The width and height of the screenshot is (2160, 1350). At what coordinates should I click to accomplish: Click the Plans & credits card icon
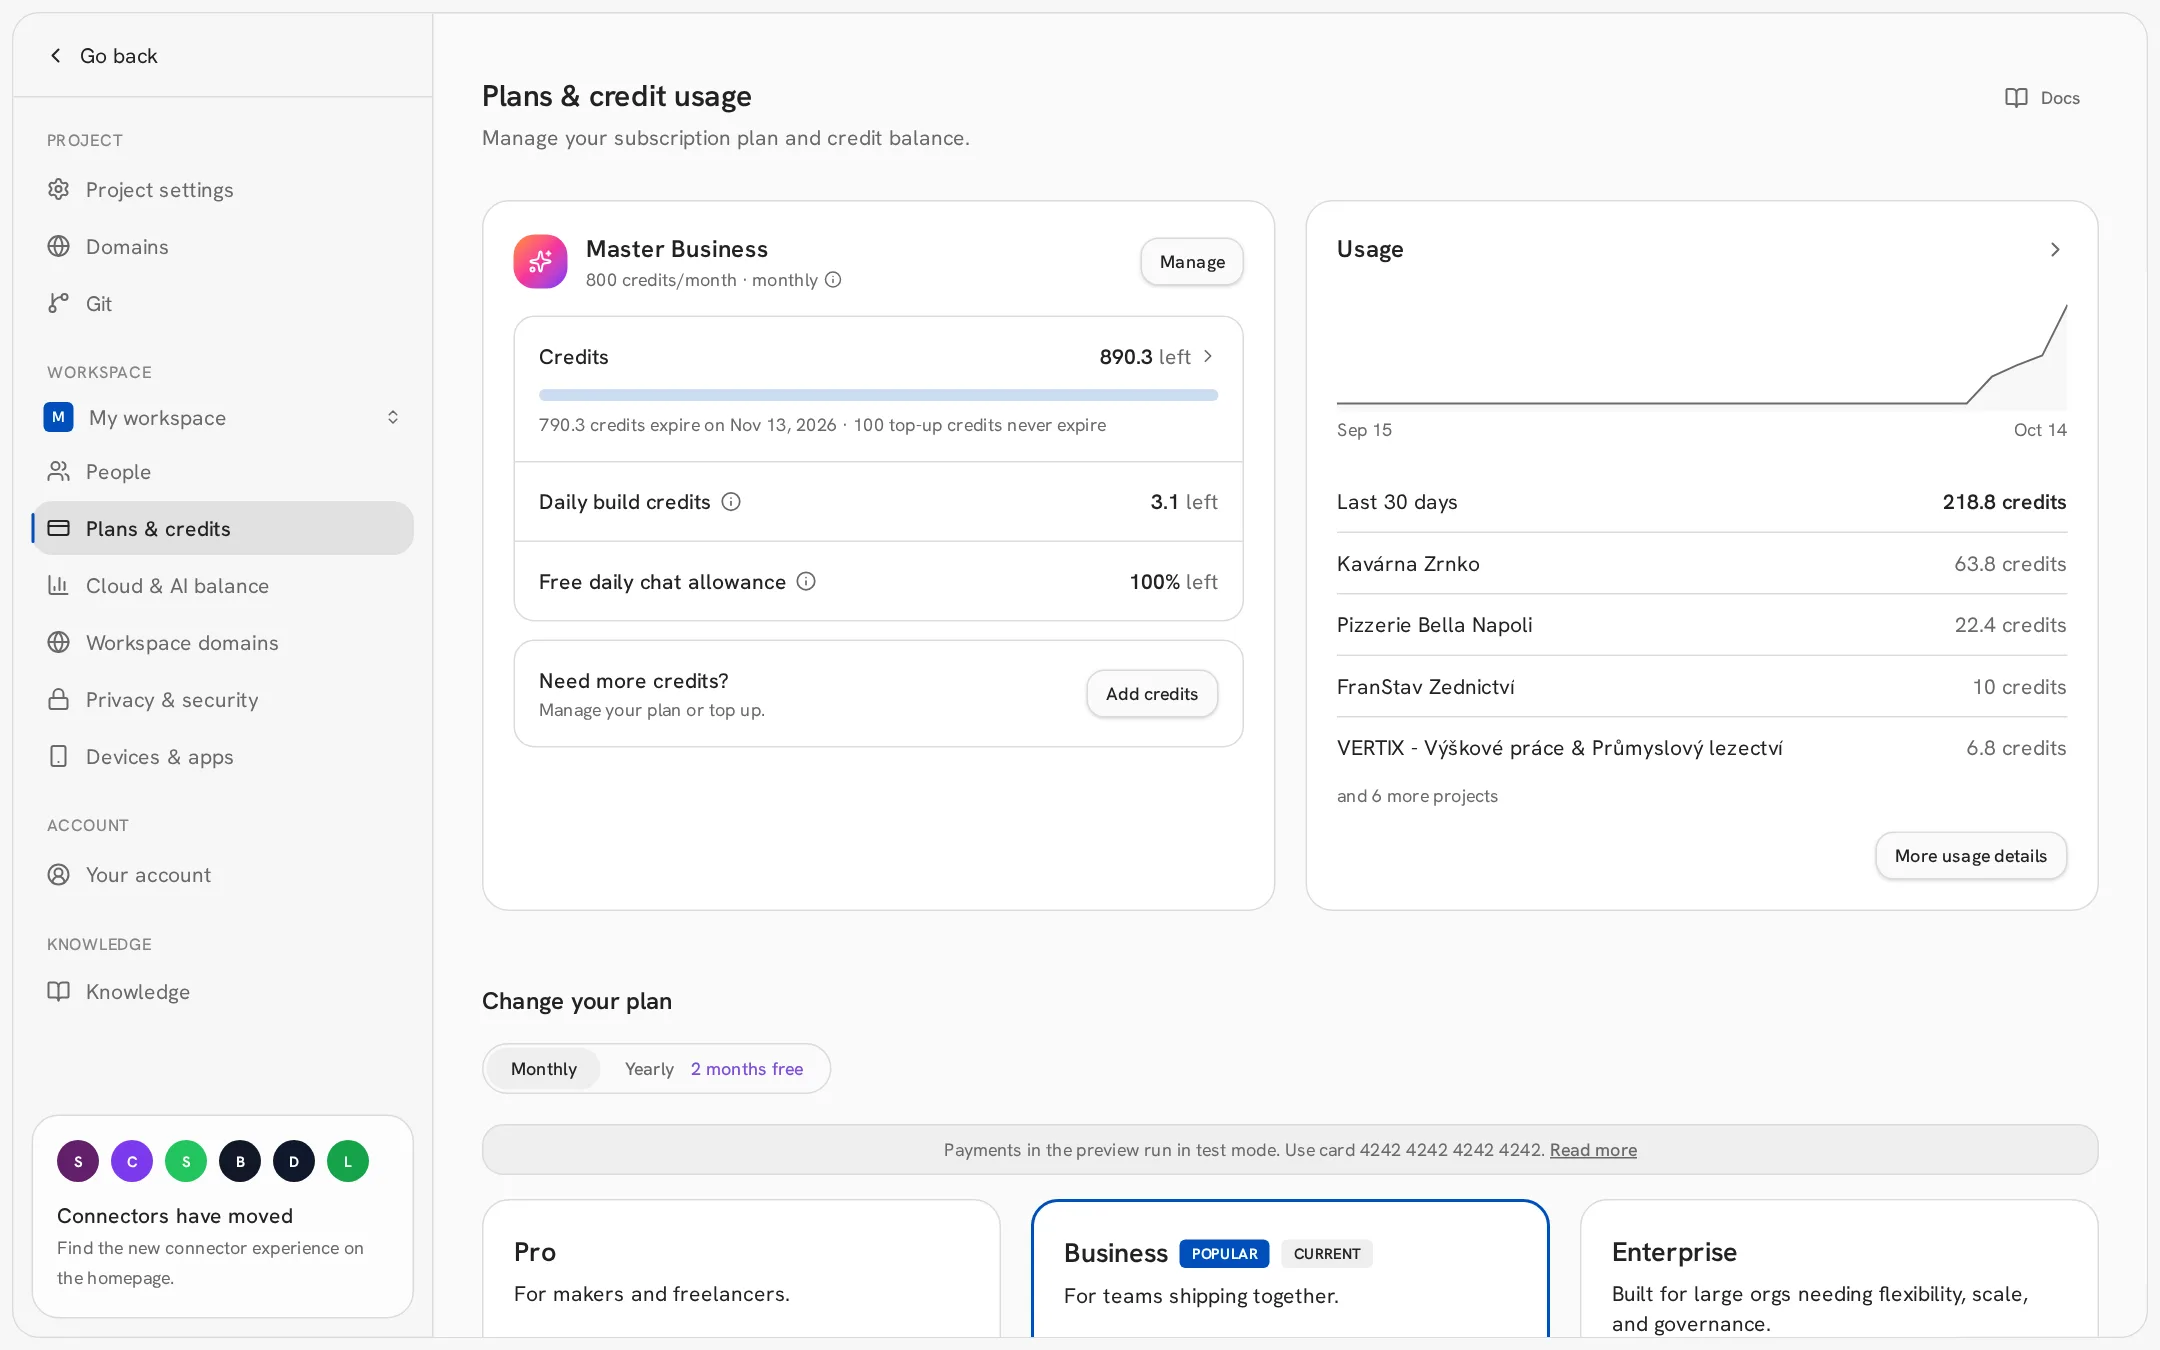(x=59, y=528)
